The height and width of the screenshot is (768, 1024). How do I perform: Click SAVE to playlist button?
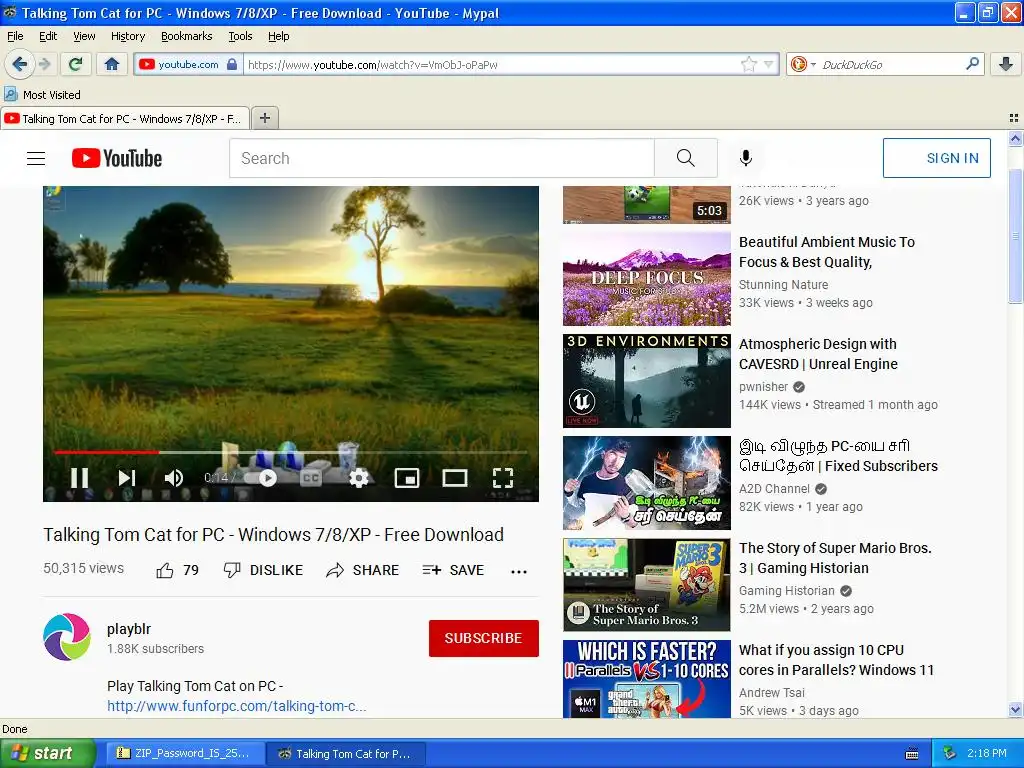click(453, 570)
